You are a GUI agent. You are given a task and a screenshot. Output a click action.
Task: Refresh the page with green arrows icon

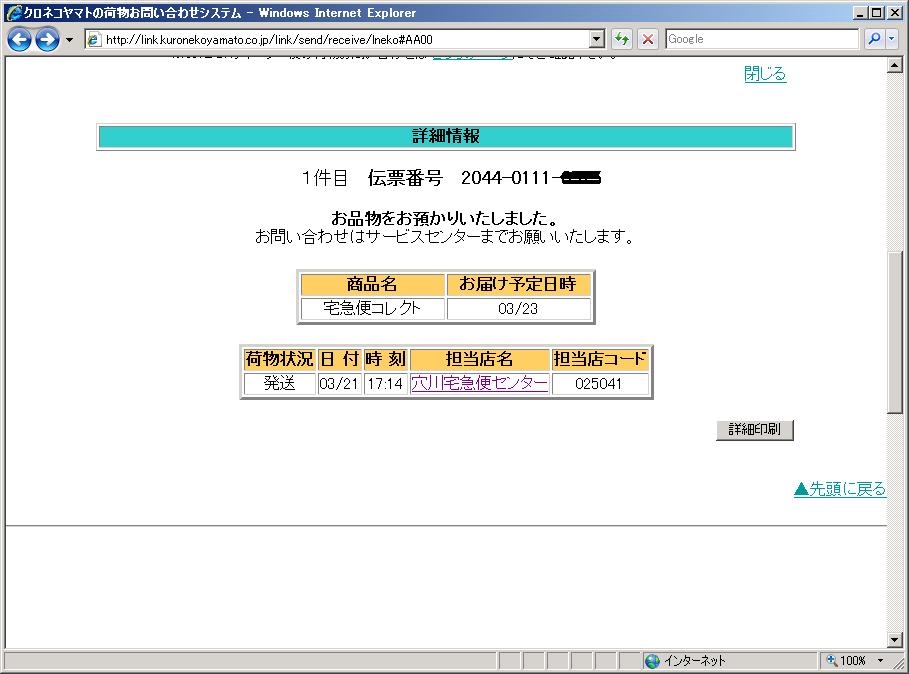(x=621, y=39)
